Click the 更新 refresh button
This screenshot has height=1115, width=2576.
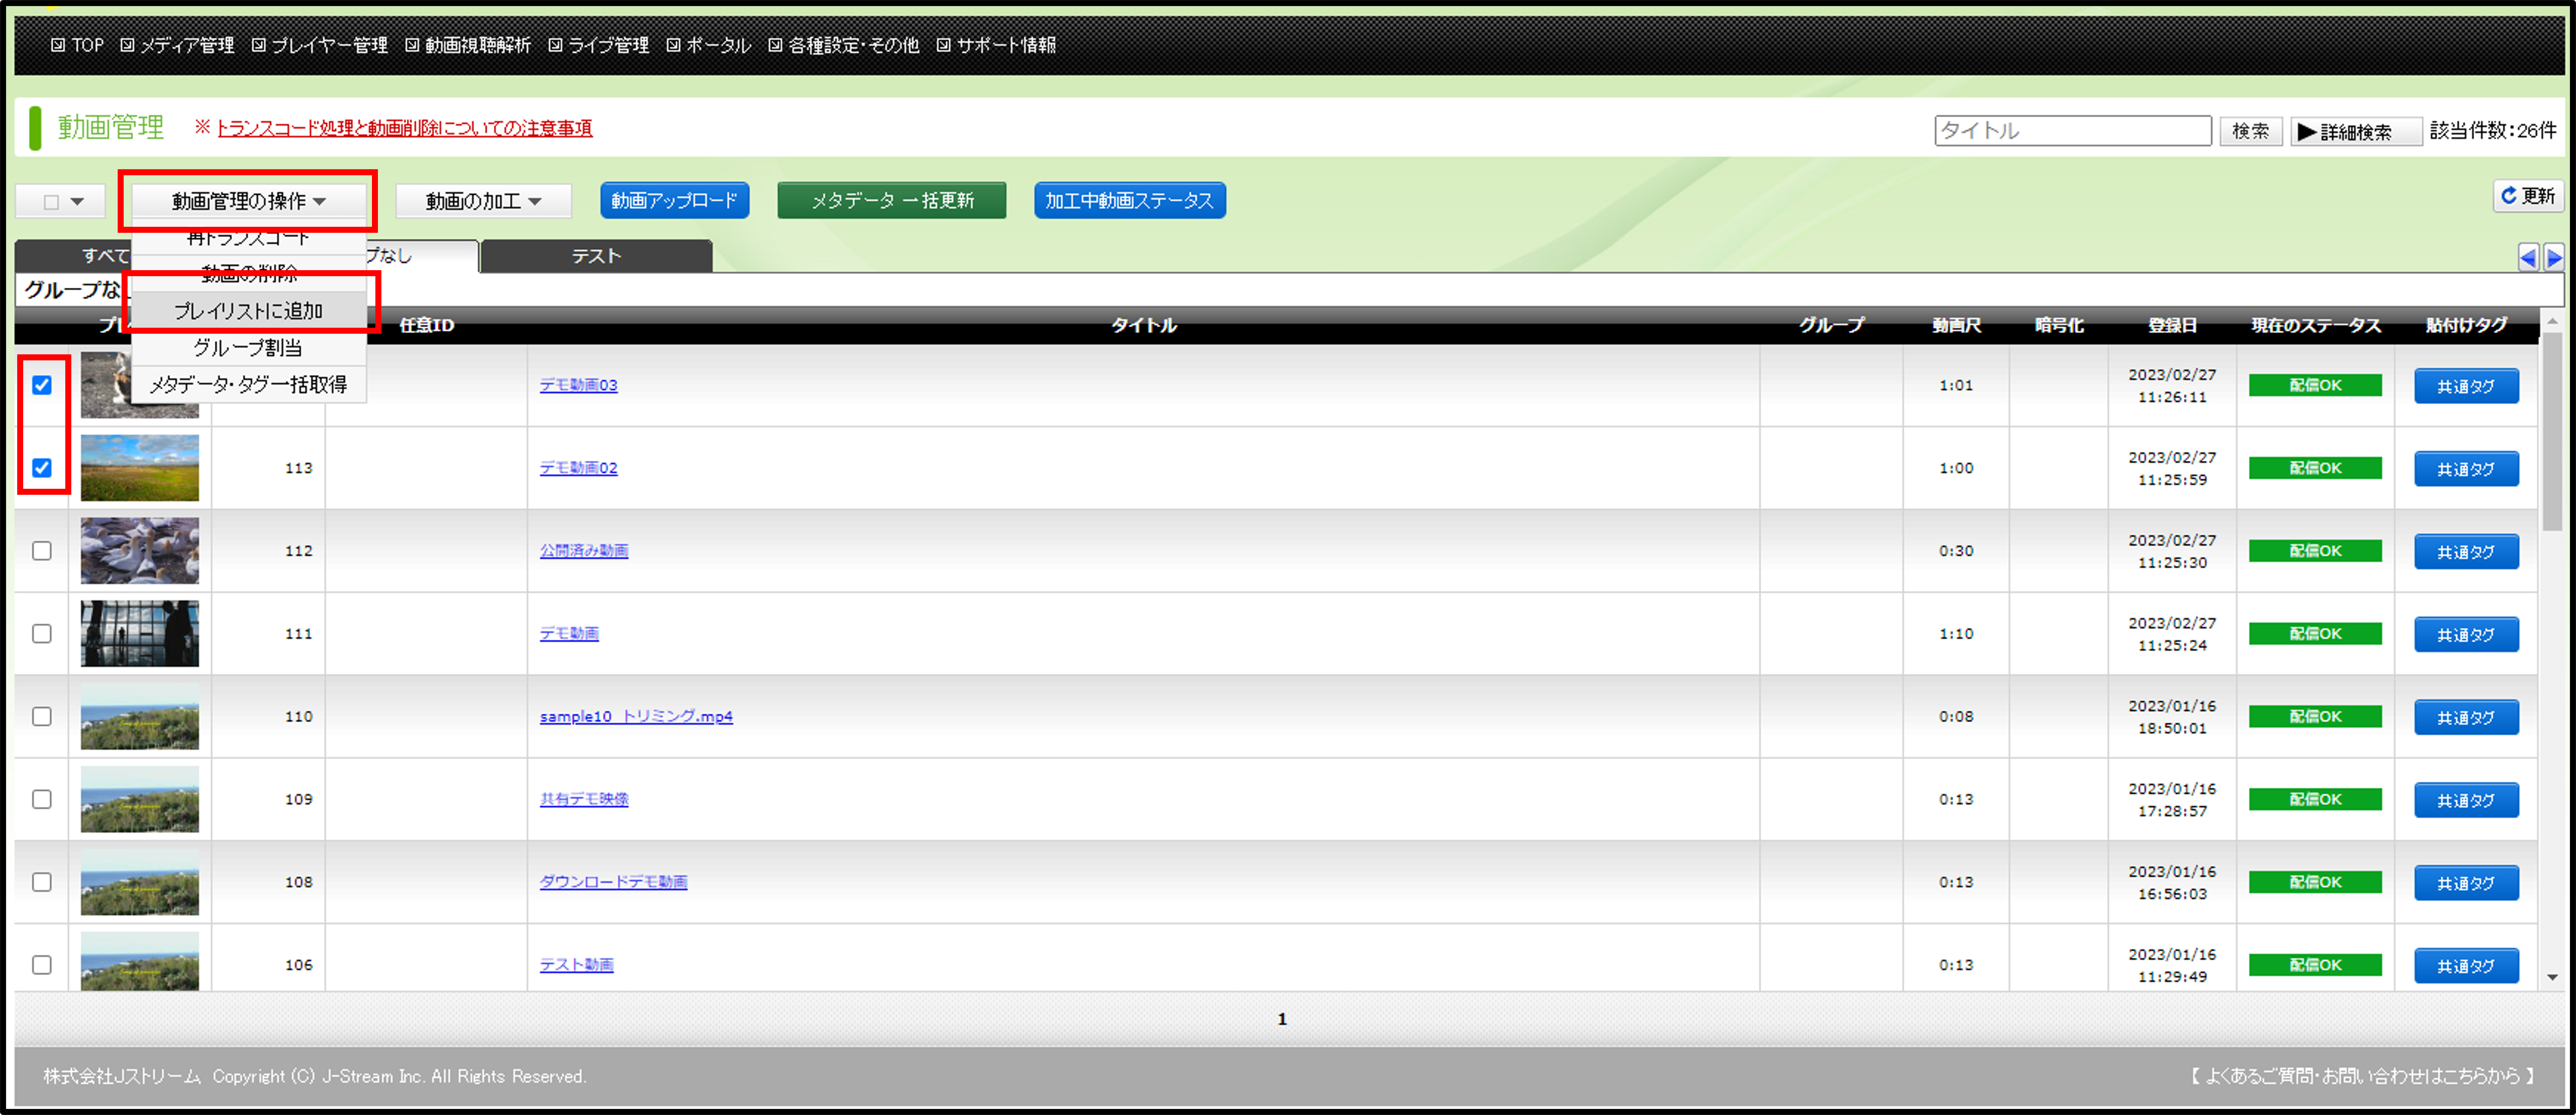[x=2528, y=196]
